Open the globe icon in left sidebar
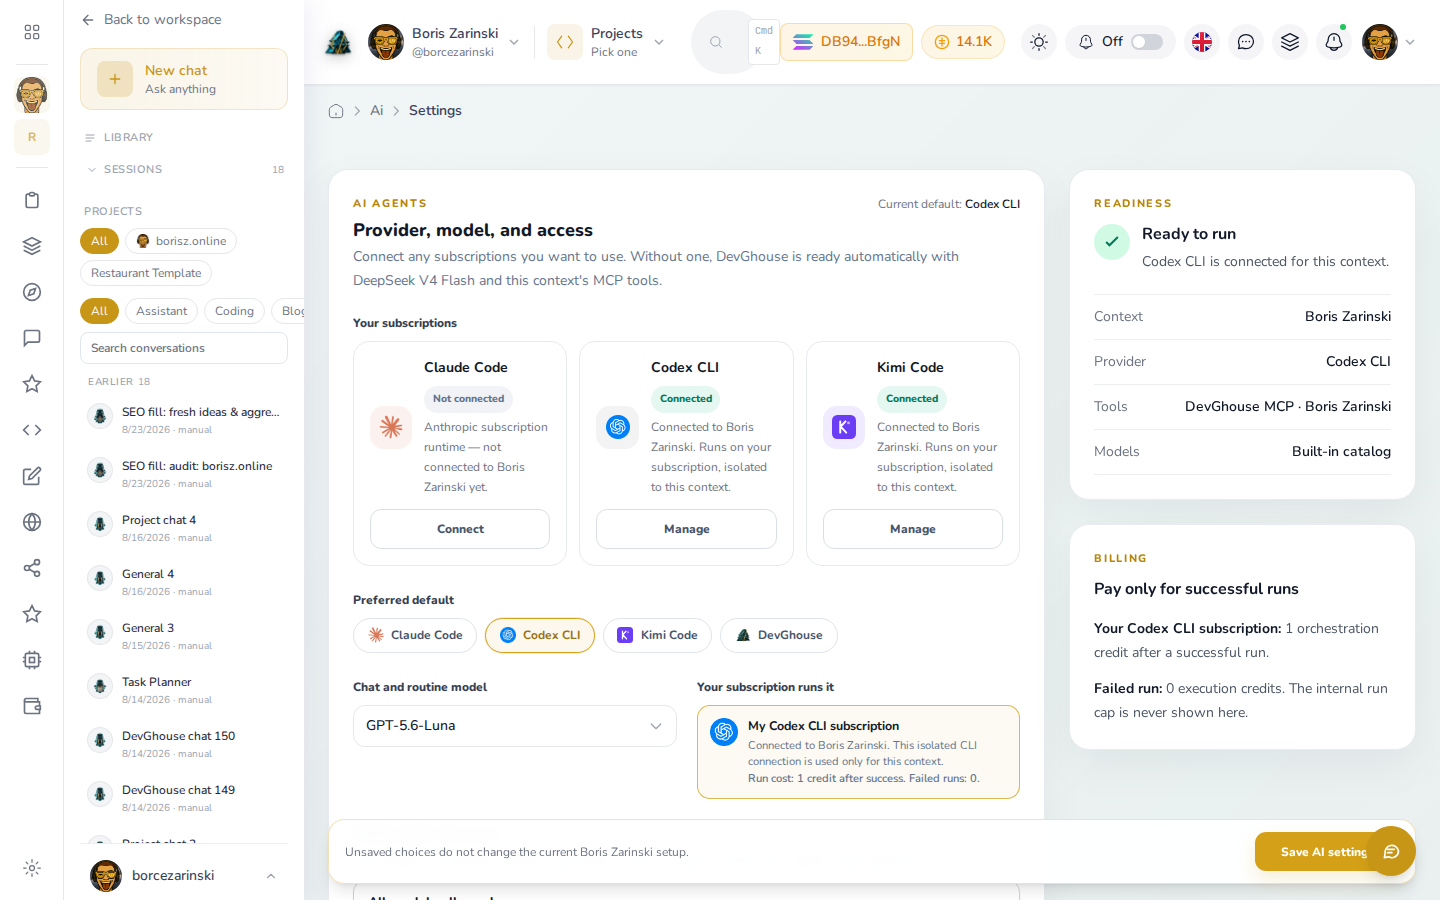This screenshot has height=900, width=1440. (x=32, y=522)
